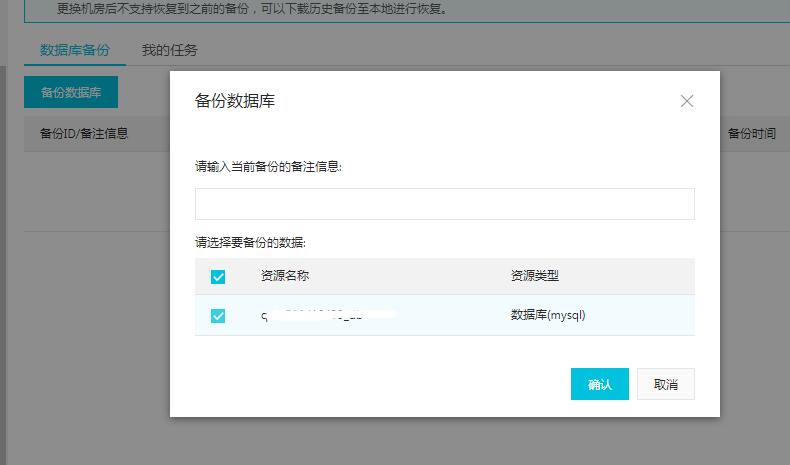This screenshot has width=790, height=465.
Task: Close the 备份数据库 dialog with X
Action: click(686, 101)
